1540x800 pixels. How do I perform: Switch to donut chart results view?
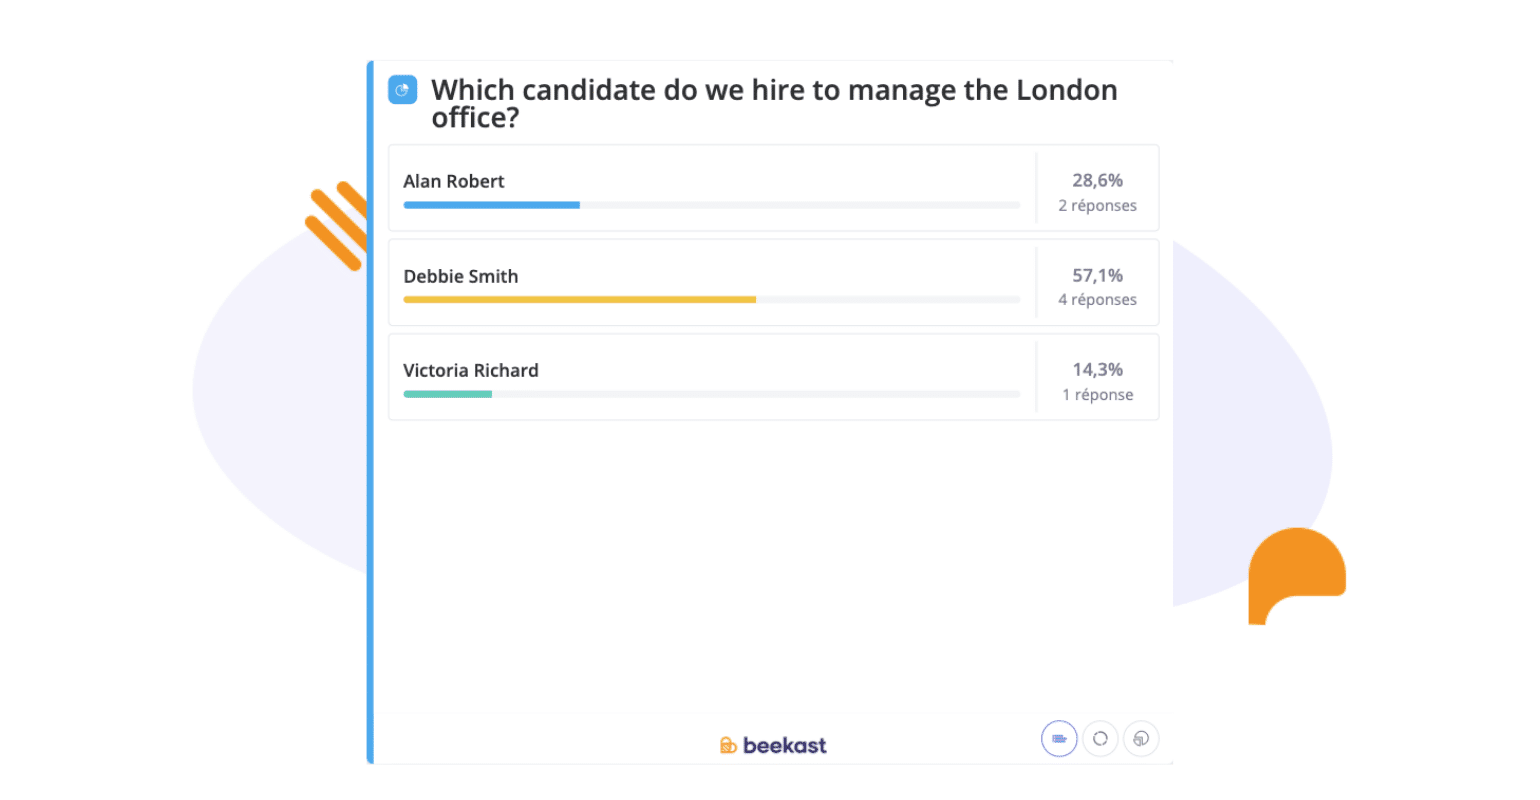pyautogui.click(x=1100, y=739)
